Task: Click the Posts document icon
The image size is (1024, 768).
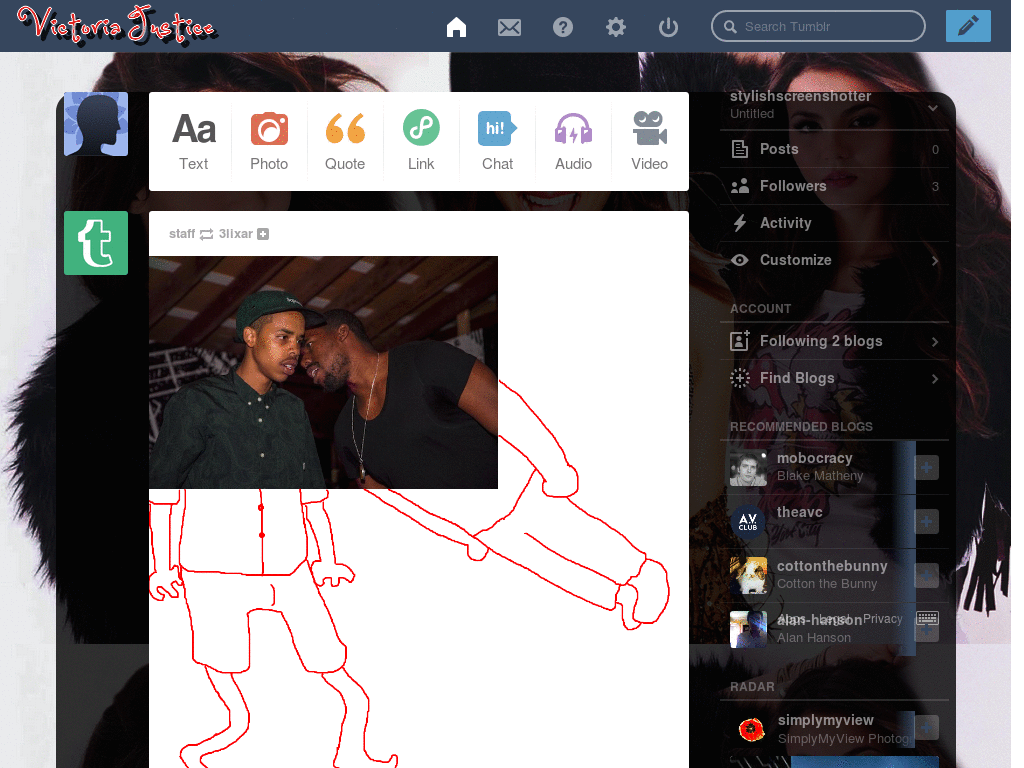Action: coord(740,149)
